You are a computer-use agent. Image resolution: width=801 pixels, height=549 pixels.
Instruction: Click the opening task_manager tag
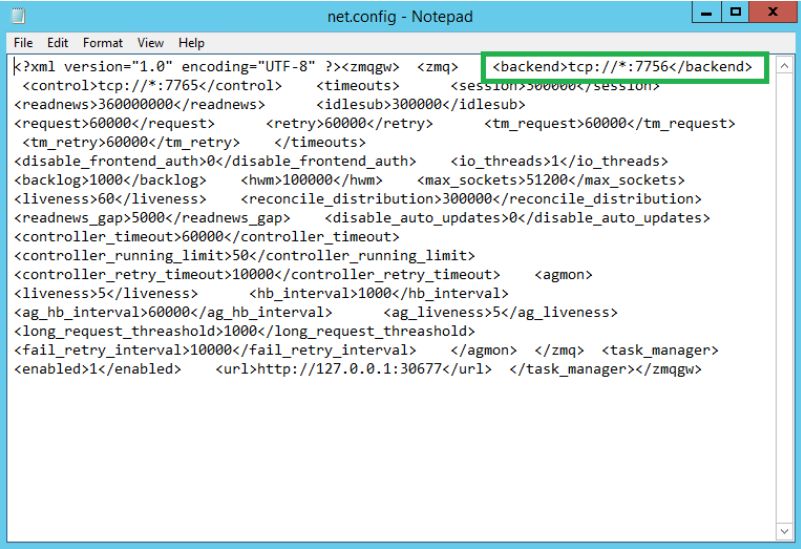pyautogui.click(x=660, y=350)
